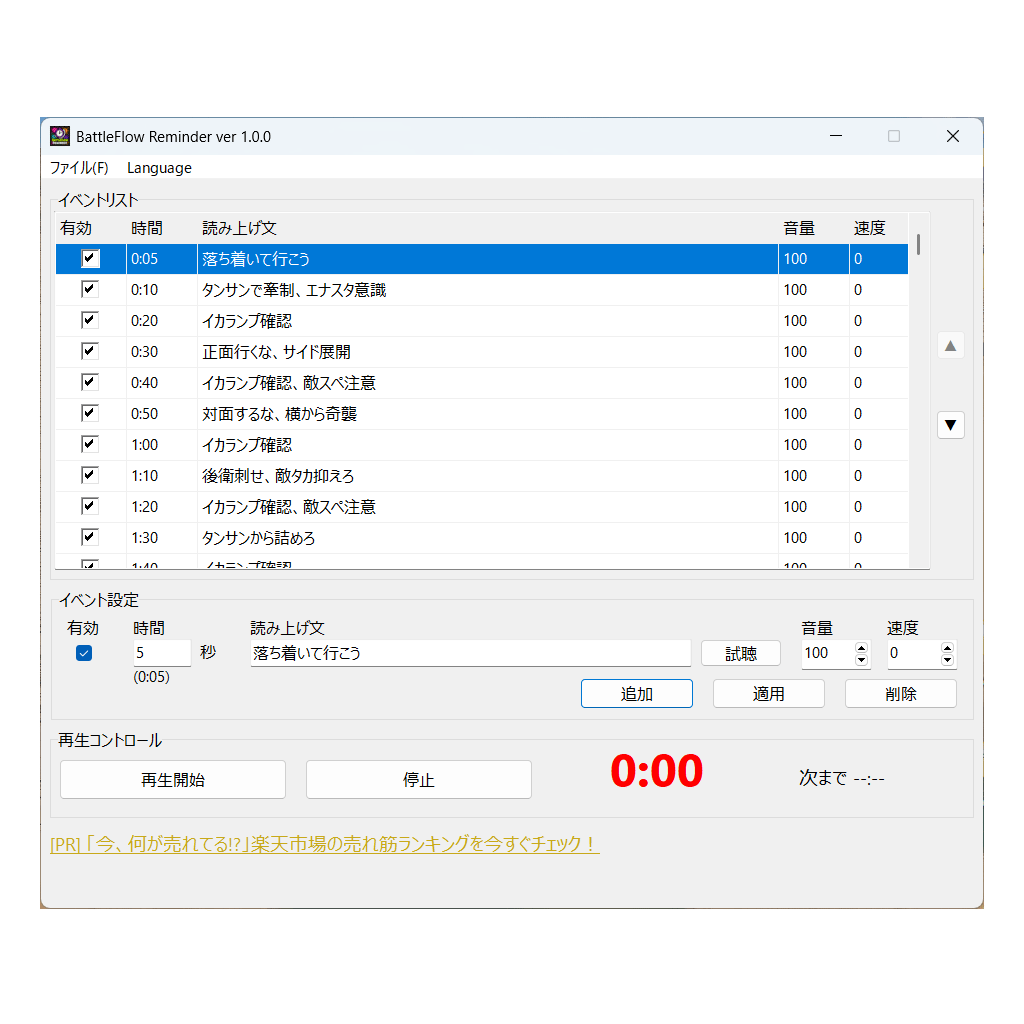Open the Language menu
Viewport: 1024px width, 1024px height.
pyautogui.click(x=159, y=168)
